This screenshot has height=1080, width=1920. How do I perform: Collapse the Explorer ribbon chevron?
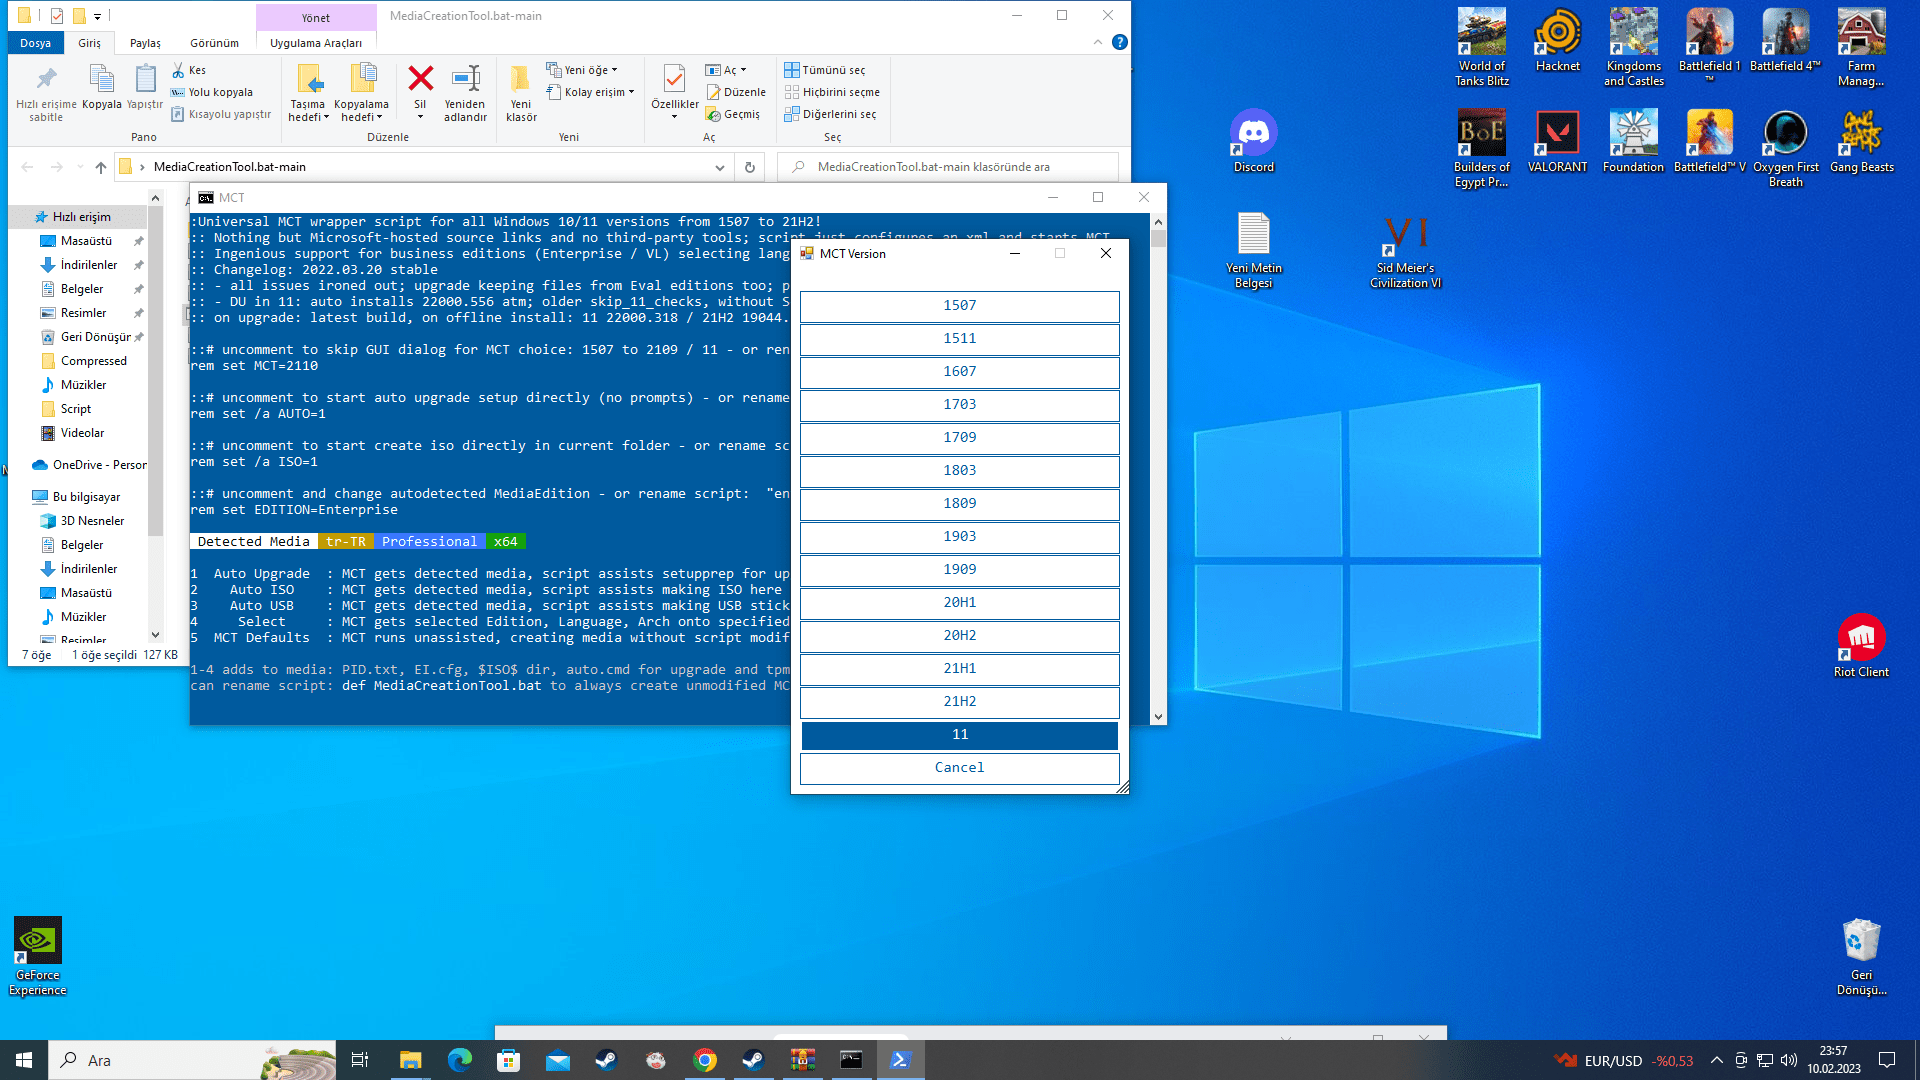pyautogui.click(x=1098, y=42)
